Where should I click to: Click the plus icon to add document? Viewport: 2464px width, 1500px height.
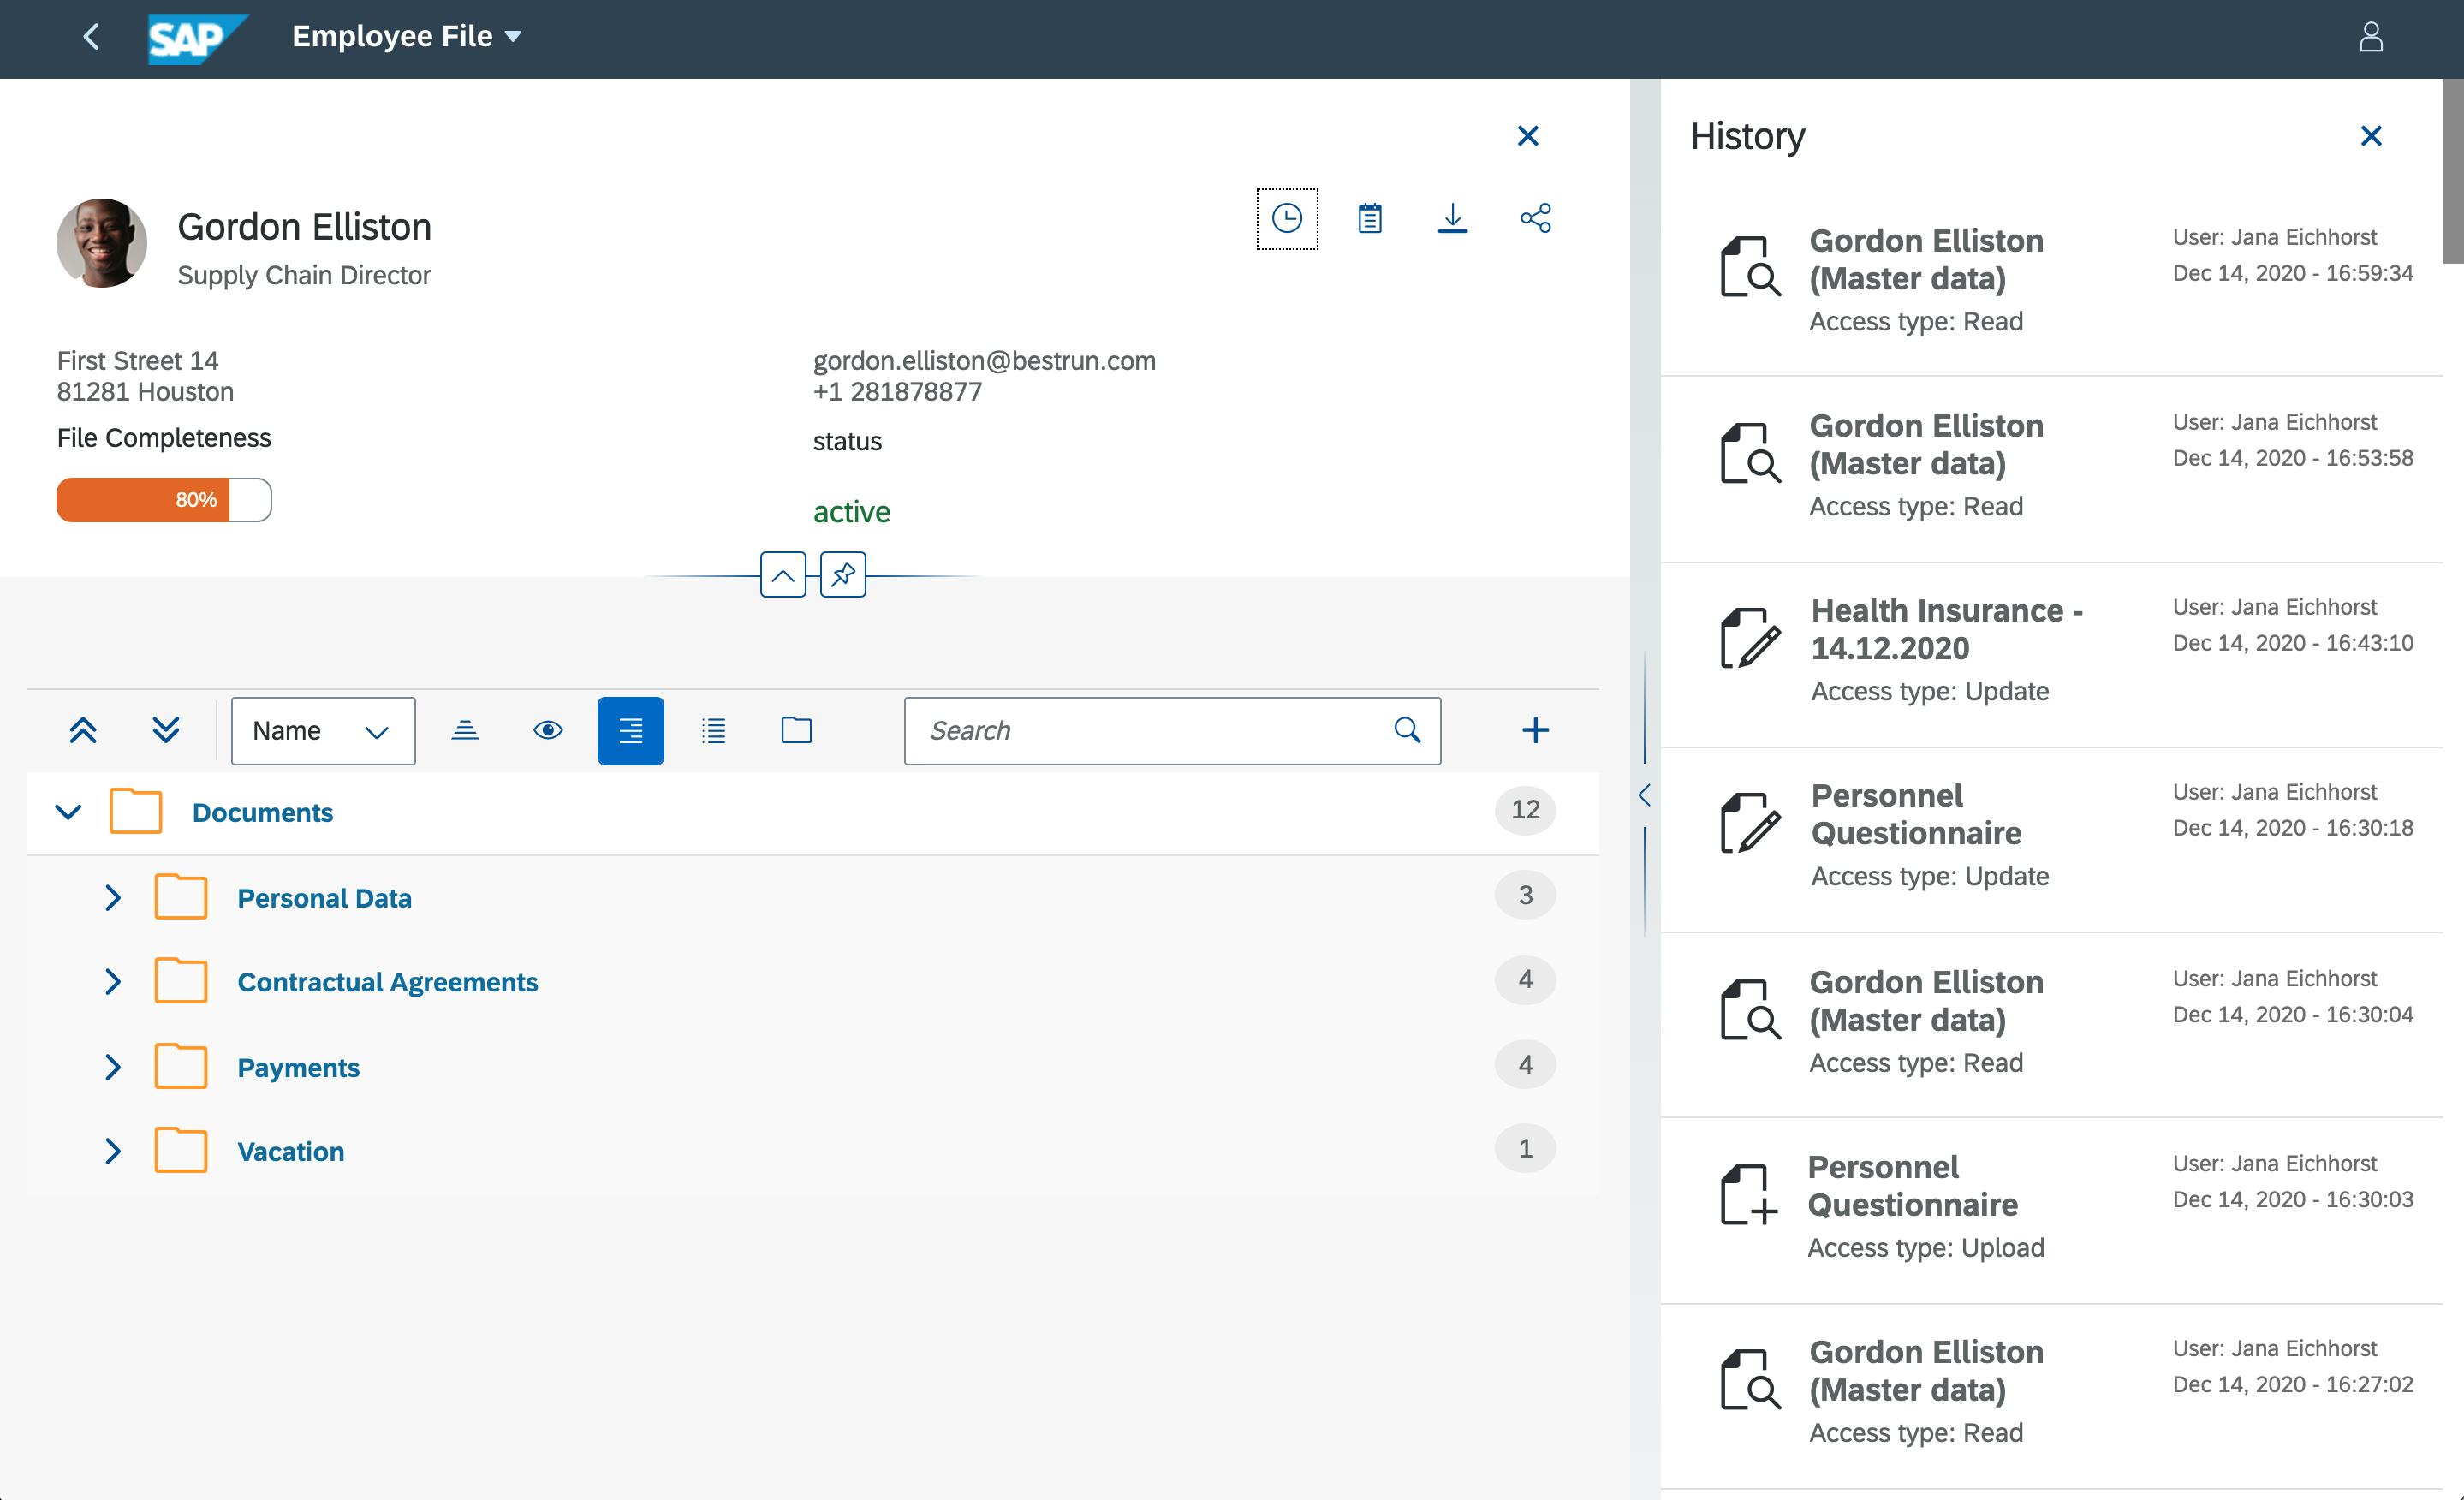click(x=1535, y=730)
